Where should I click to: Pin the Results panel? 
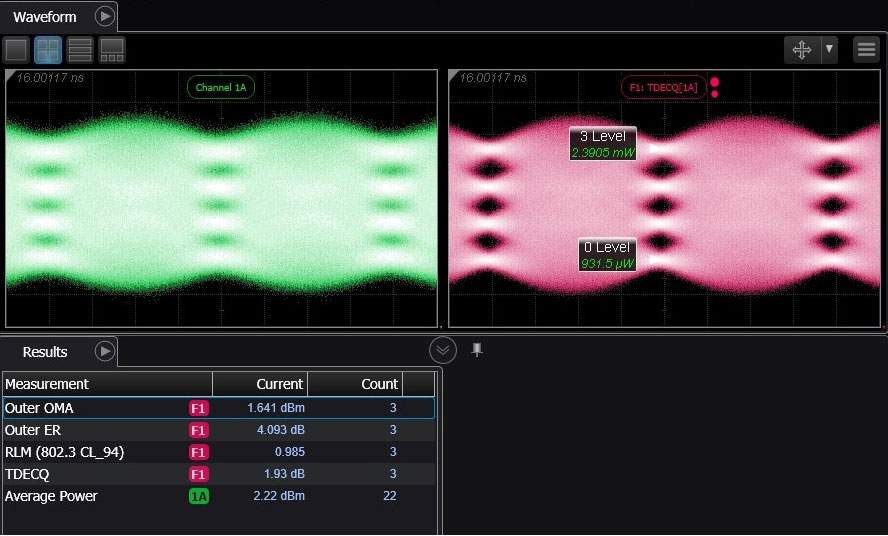[477, 350]
